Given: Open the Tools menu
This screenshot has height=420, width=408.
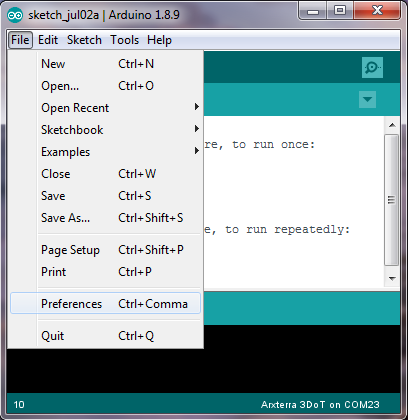Looking at the screenshot, I should tap(124, 40).
